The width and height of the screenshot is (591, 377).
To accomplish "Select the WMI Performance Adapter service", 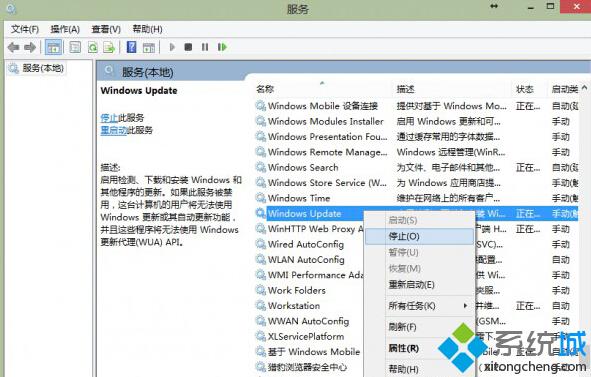I will tap(315, 275).
